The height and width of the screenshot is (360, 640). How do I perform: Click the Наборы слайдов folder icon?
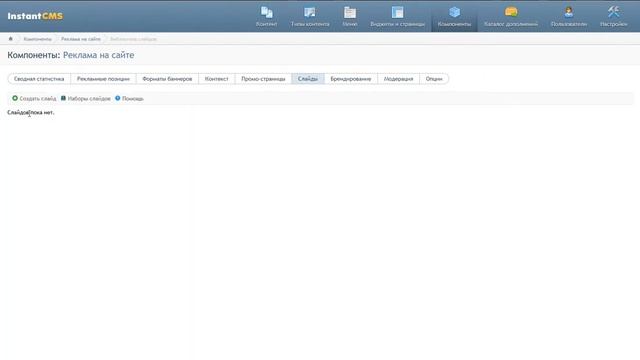click(63, 98)
